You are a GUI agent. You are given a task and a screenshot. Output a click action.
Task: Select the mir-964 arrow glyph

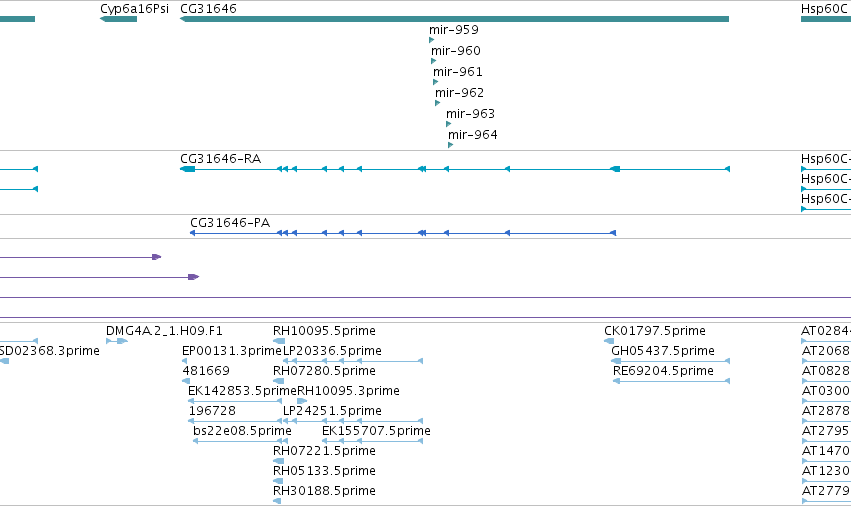[450, 145]
